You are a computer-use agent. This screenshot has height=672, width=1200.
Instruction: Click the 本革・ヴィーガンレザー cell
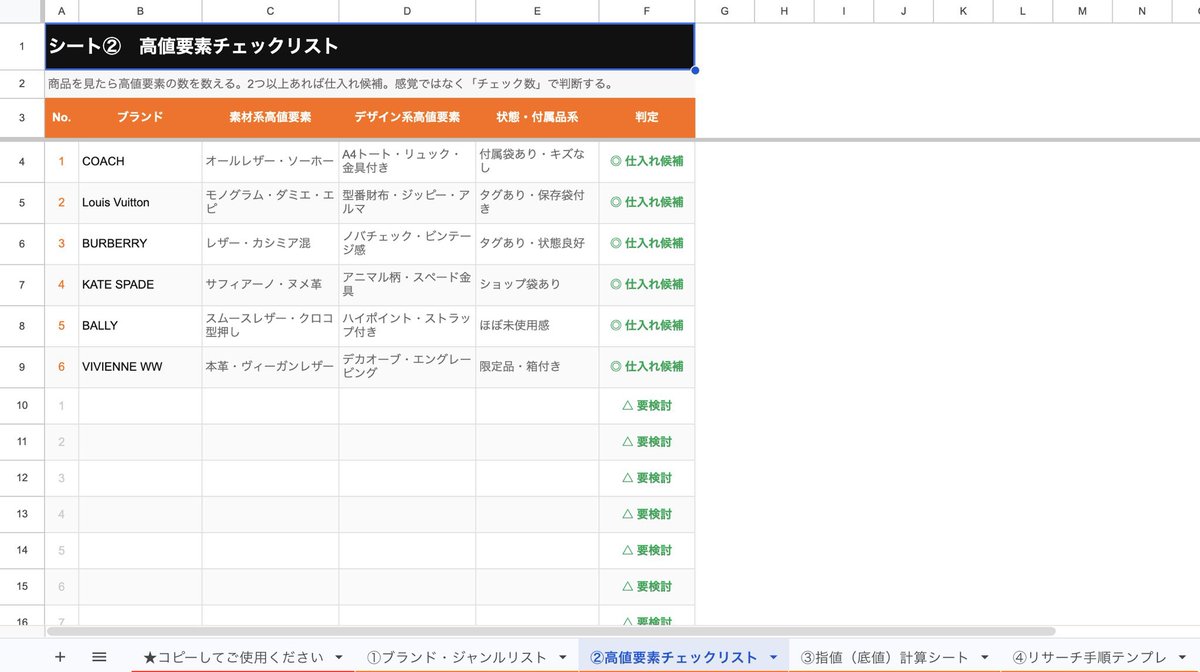[x=270, y=367]
